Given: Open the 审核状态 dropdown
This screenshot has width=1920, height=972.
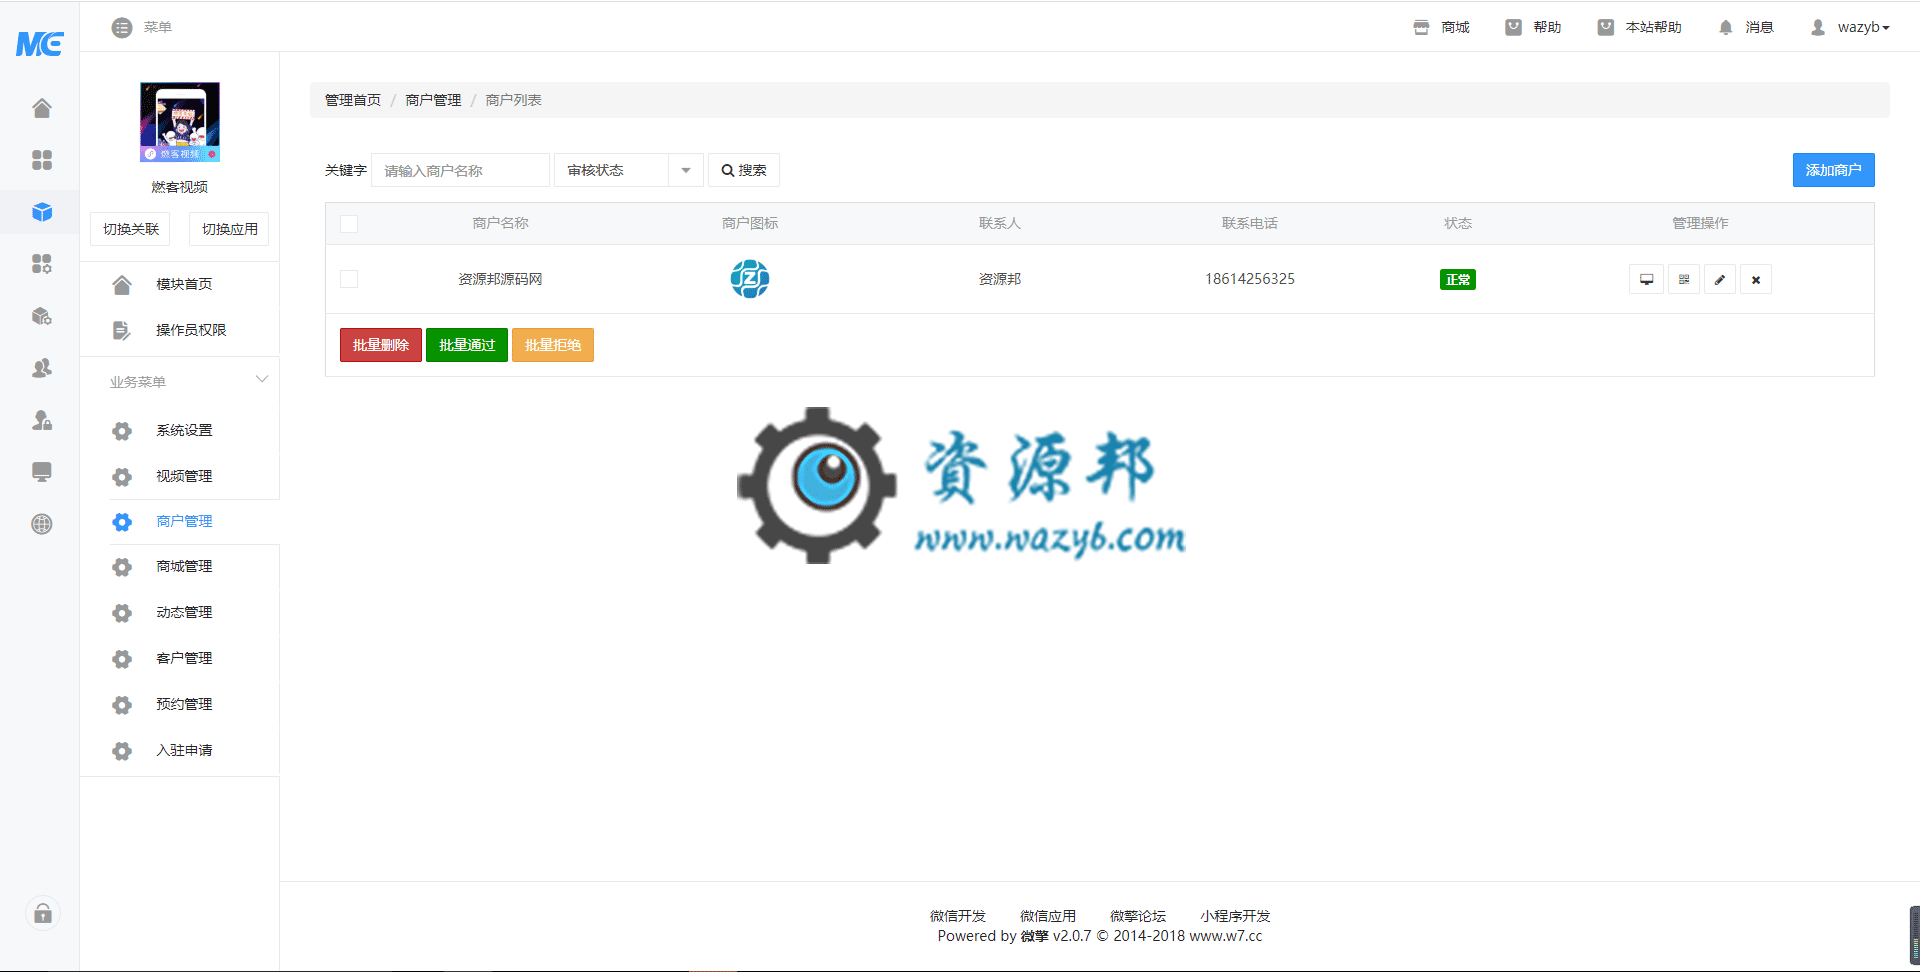Looking at the screenshot, I should coord(629,170).
